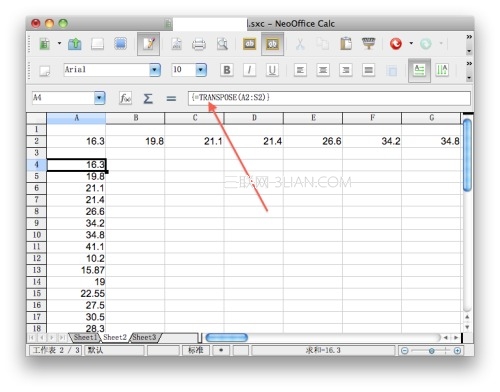The width and height of the screenshot is (500, 392).
Task: Toggle Bold formatting
Action: click(x=227, y=70)
